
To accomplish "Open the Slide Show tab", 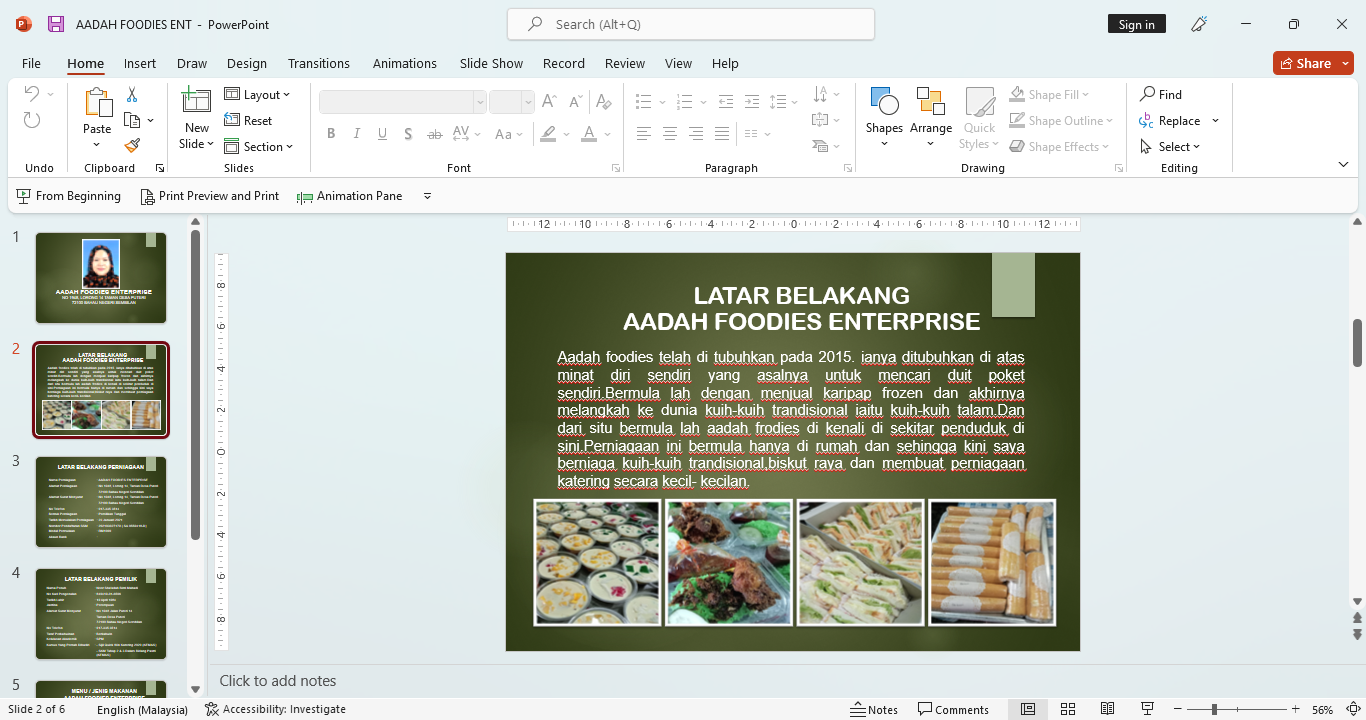I will coord(491,63).
